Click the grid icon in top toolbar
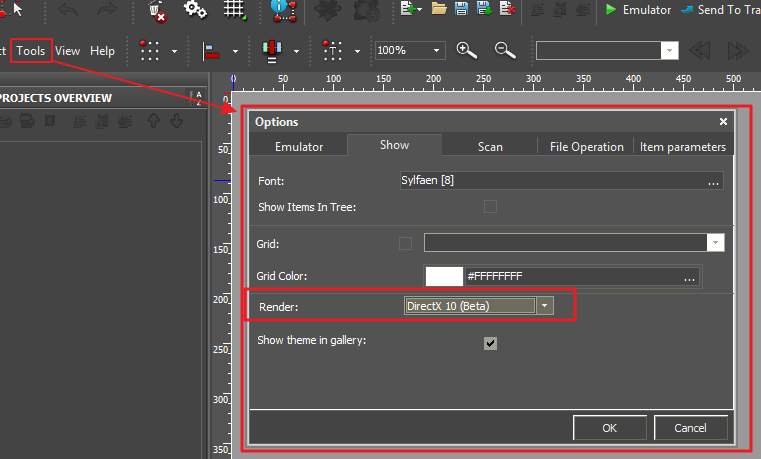Screen dimensions: 761x459 pos(235,10)
